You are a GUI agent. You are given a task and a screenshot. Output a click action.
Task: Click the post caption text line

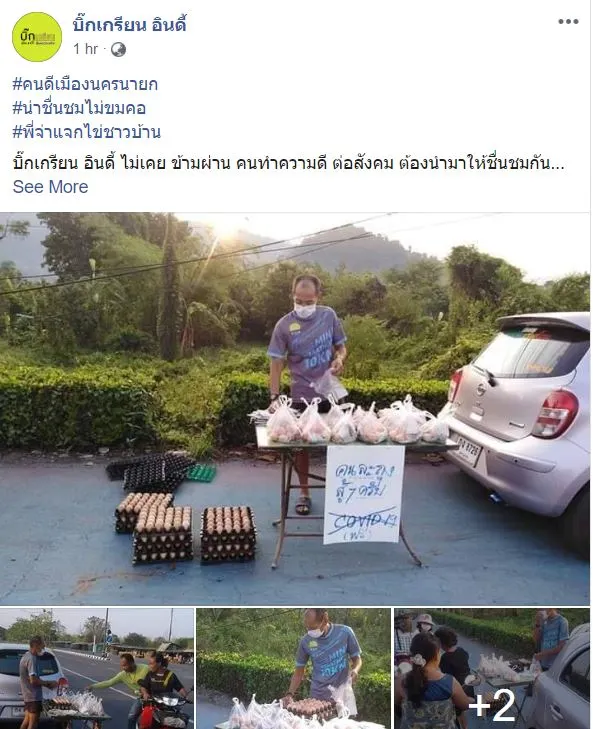(x=288, y=163)
